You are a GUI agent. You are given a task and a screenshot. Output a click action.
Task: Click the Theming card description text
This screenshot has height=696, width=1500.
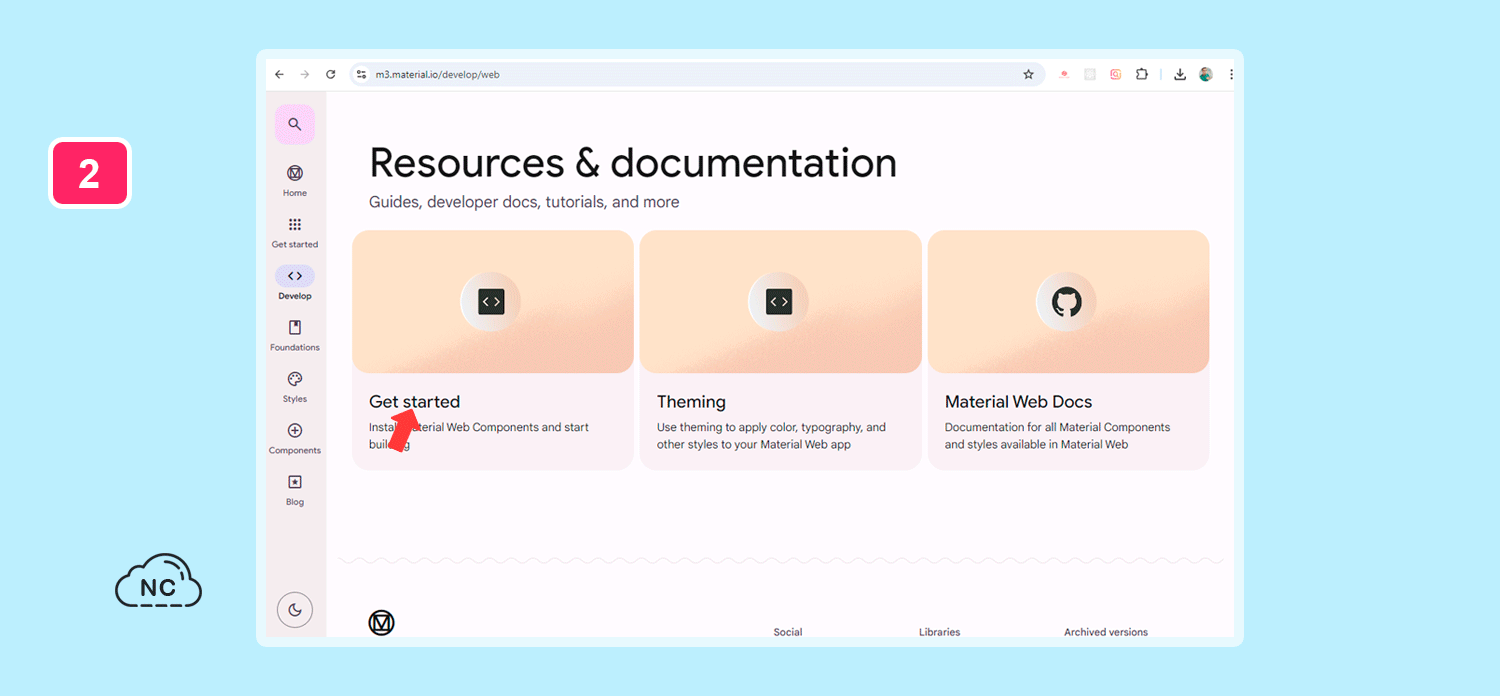click(772, 436)
